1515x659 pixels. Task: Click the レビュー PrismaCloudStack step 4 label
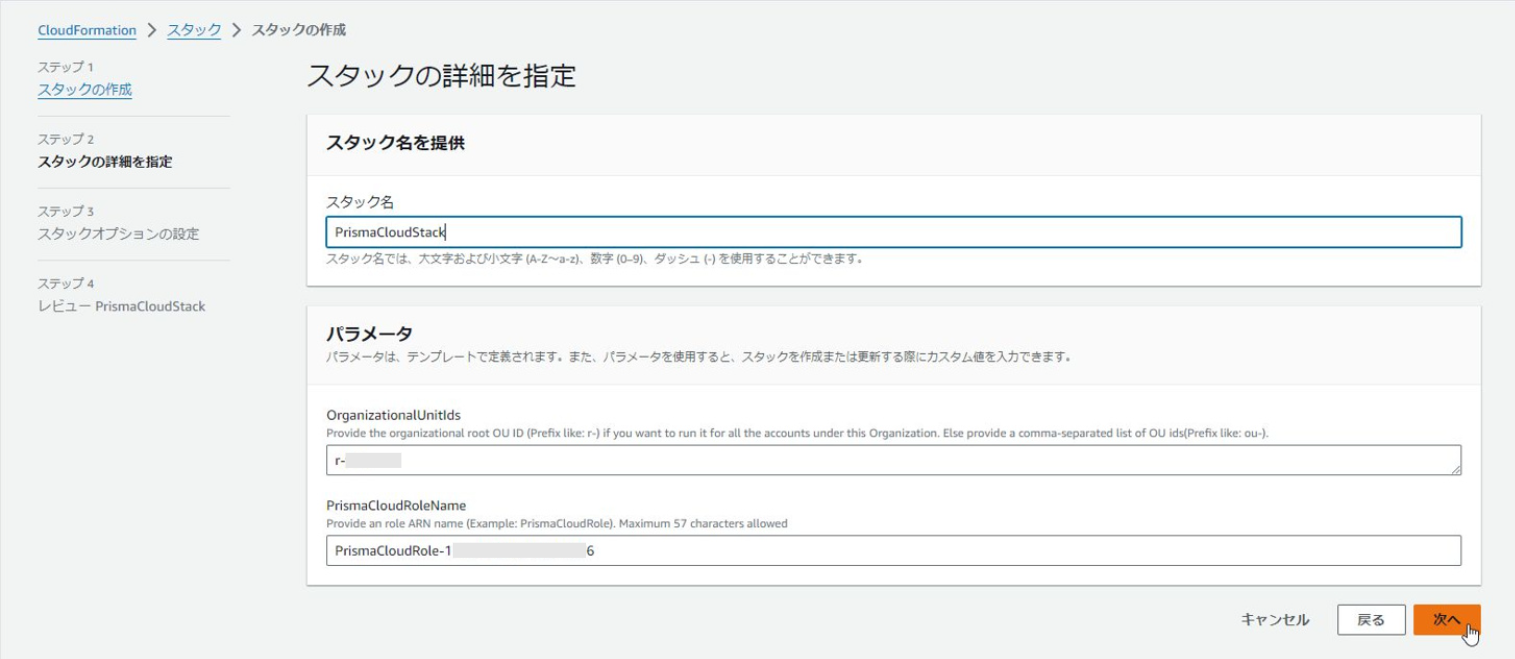click(x=121, y=306)
